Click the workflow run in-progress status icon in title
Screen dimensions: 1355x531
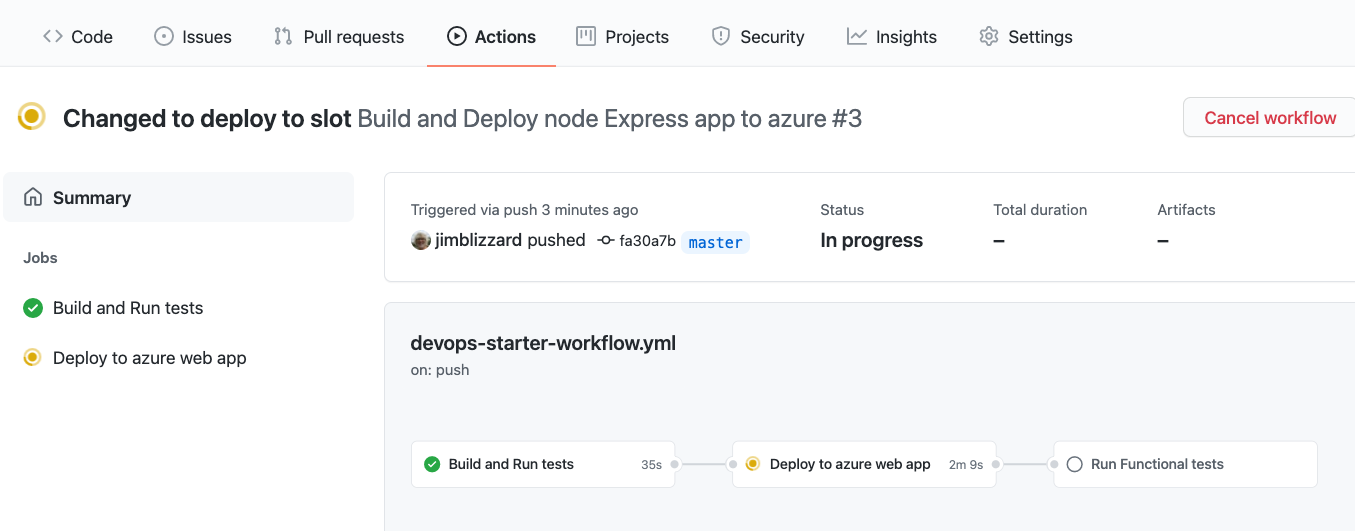[32, 117]
